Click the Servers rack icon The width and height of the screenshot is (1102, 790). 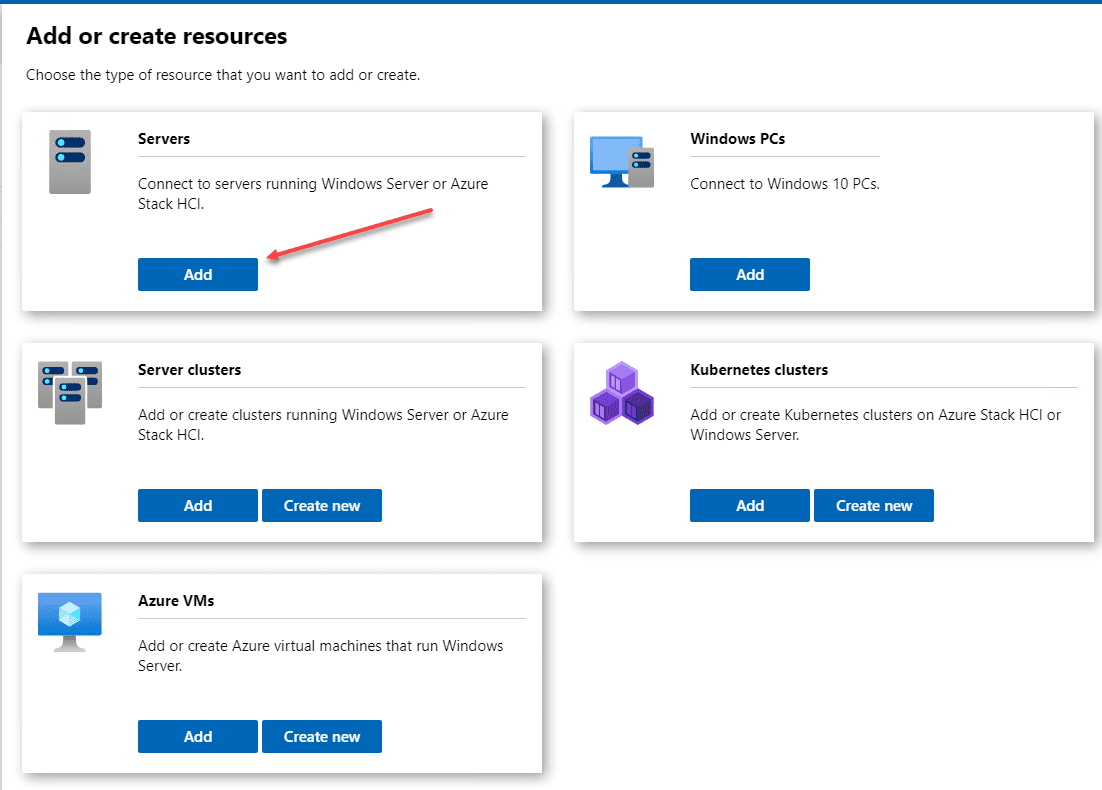(69, 161)
